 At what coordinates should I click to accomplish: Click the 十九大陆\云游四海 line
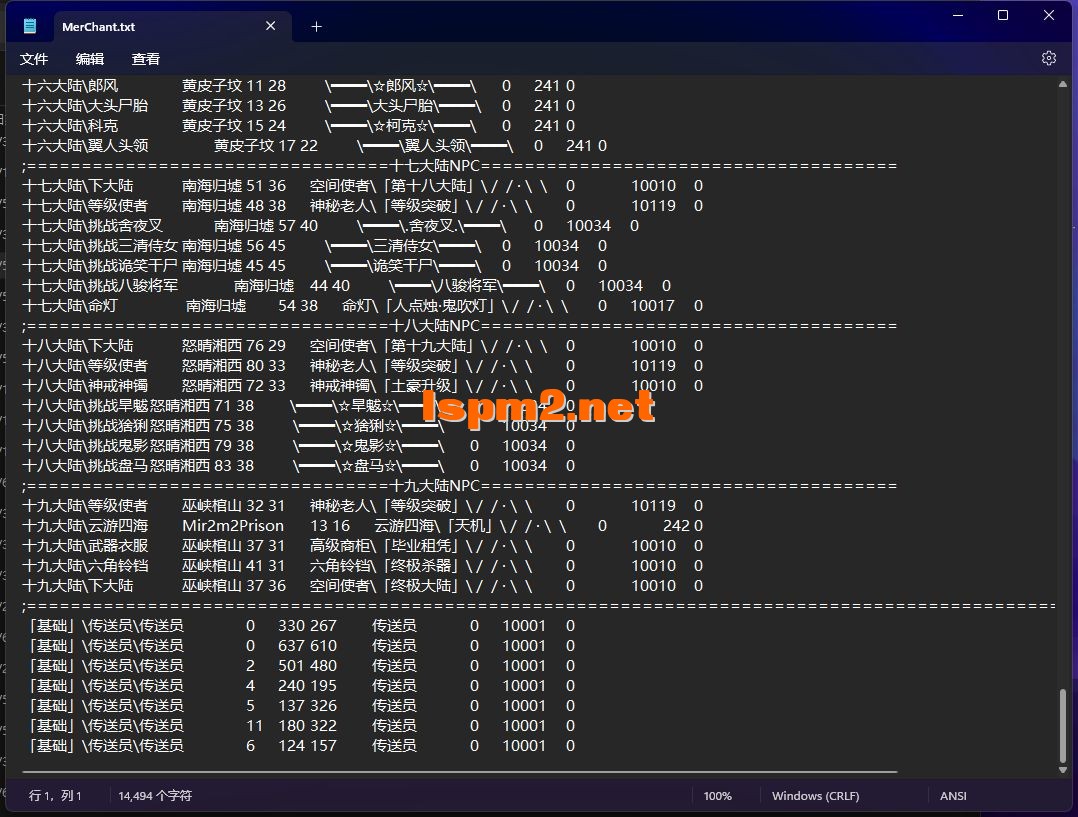point(362,525)
